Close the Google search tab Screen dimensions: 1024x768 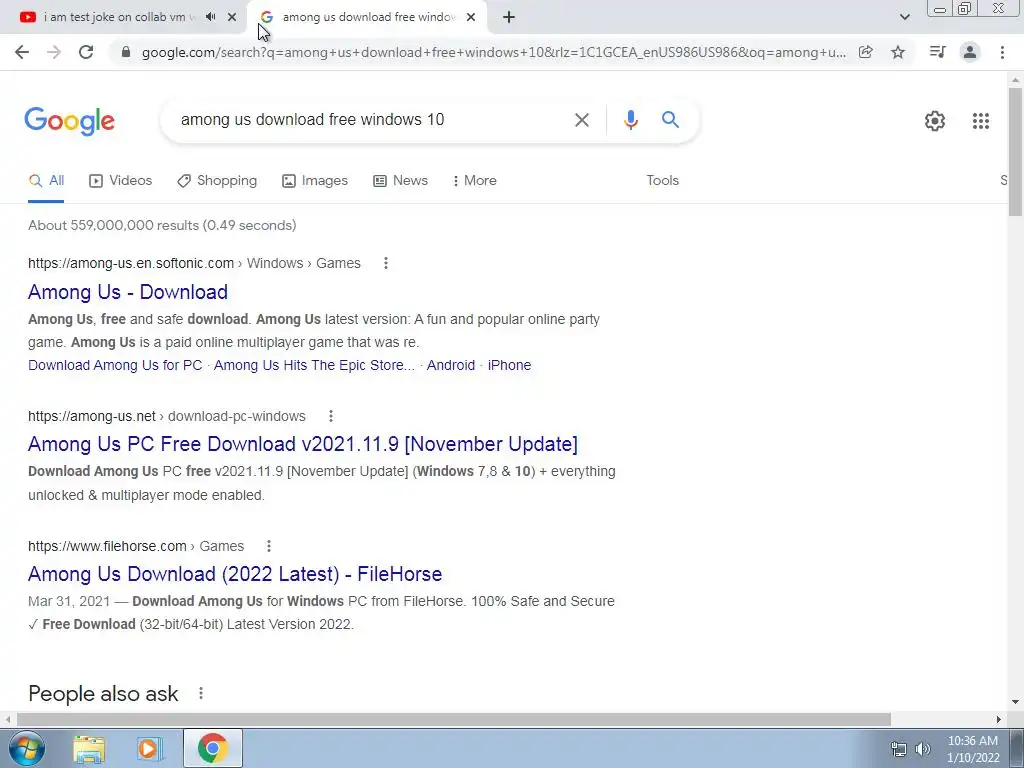pos(471,17)
